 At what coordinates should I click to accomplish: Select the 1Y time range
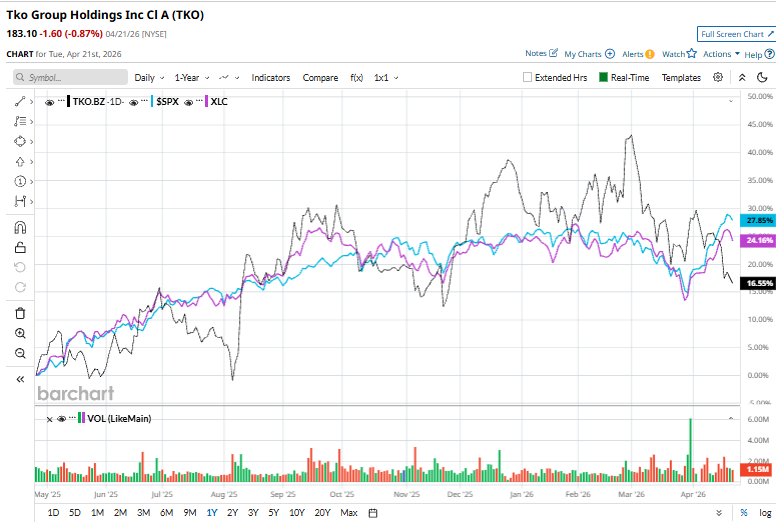212,513
